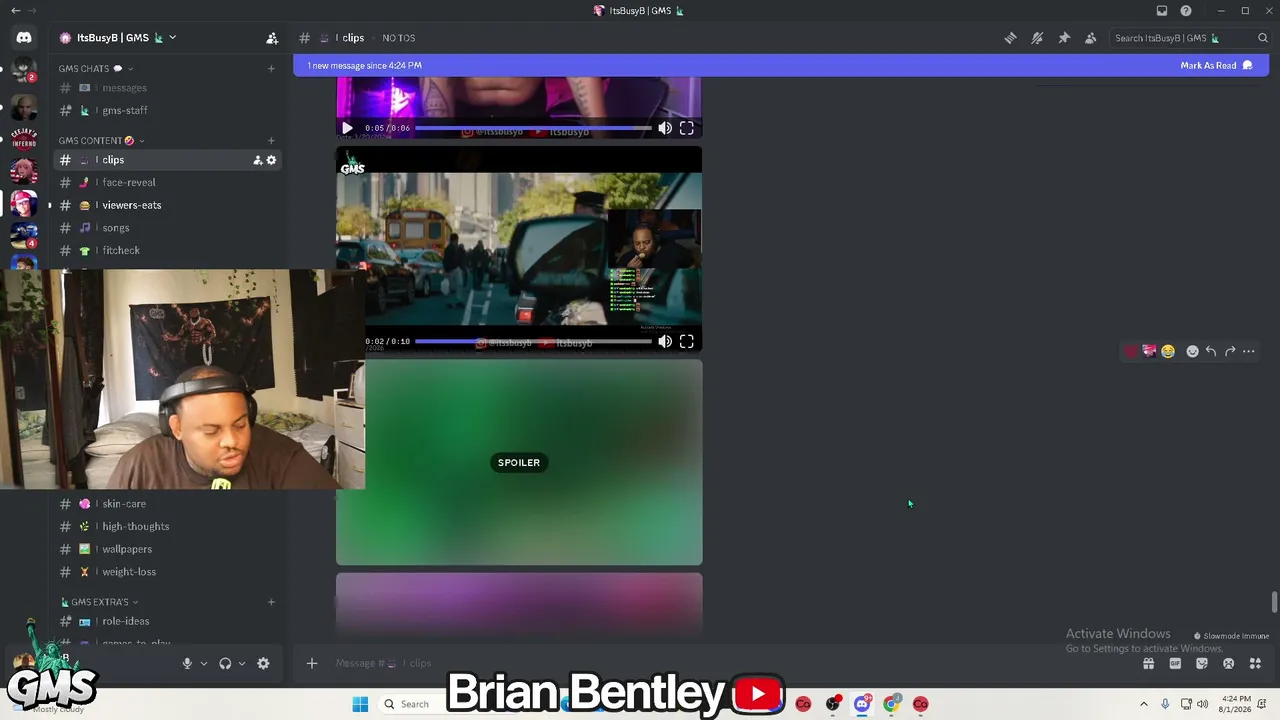Add reaction to the hovered message
Image resolution: width=1280 pixels, height=720 pixels.
pos(1192,351)
